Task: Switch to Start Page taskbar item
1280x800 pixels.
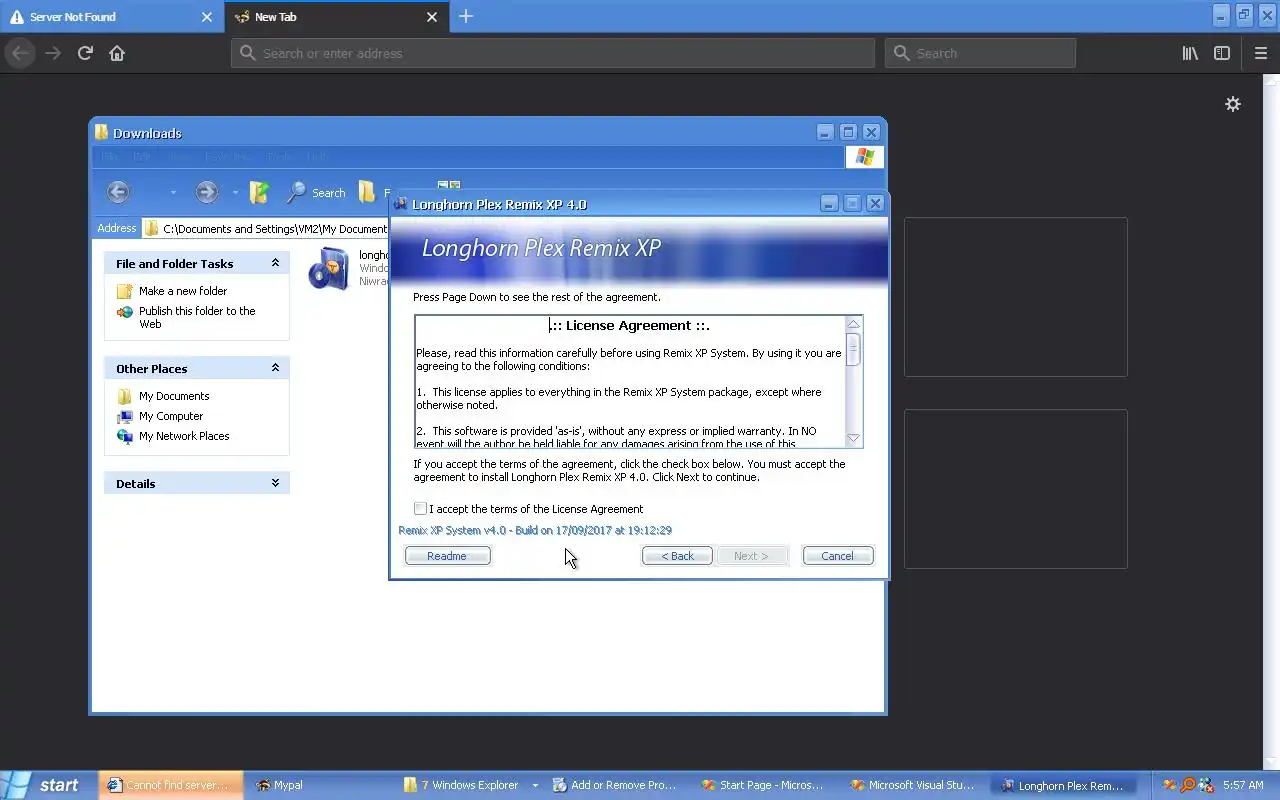Action: pyautogui.click(x=767, y=785)
